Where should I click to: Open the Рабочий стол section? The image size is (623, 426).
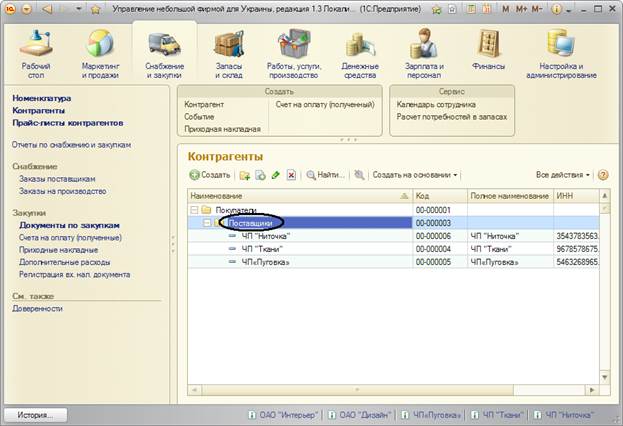(36, 54)
